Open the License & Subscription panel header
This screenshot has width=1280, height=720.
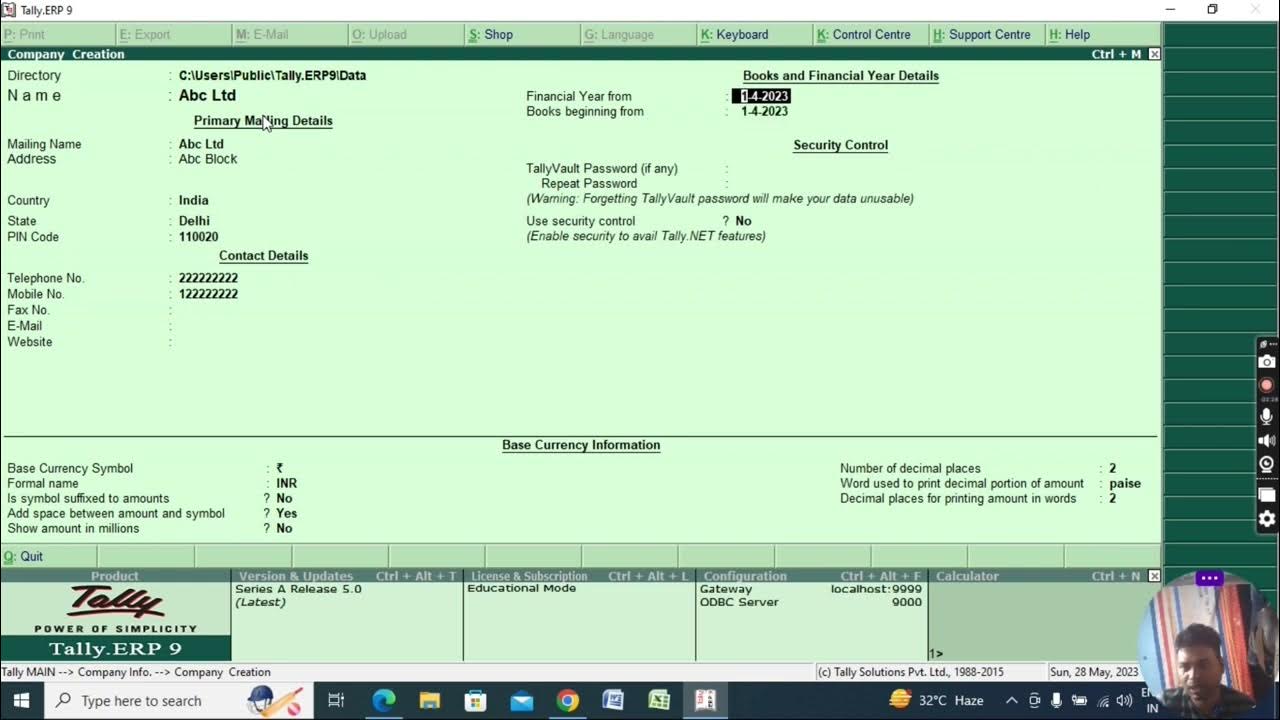tap(579, 576)
